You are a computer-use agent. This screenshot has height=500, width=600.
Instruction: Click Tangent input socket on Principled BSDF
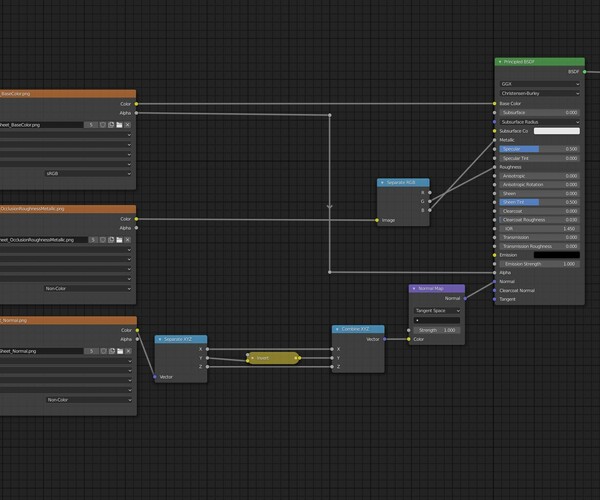click(x=494, y=299)
